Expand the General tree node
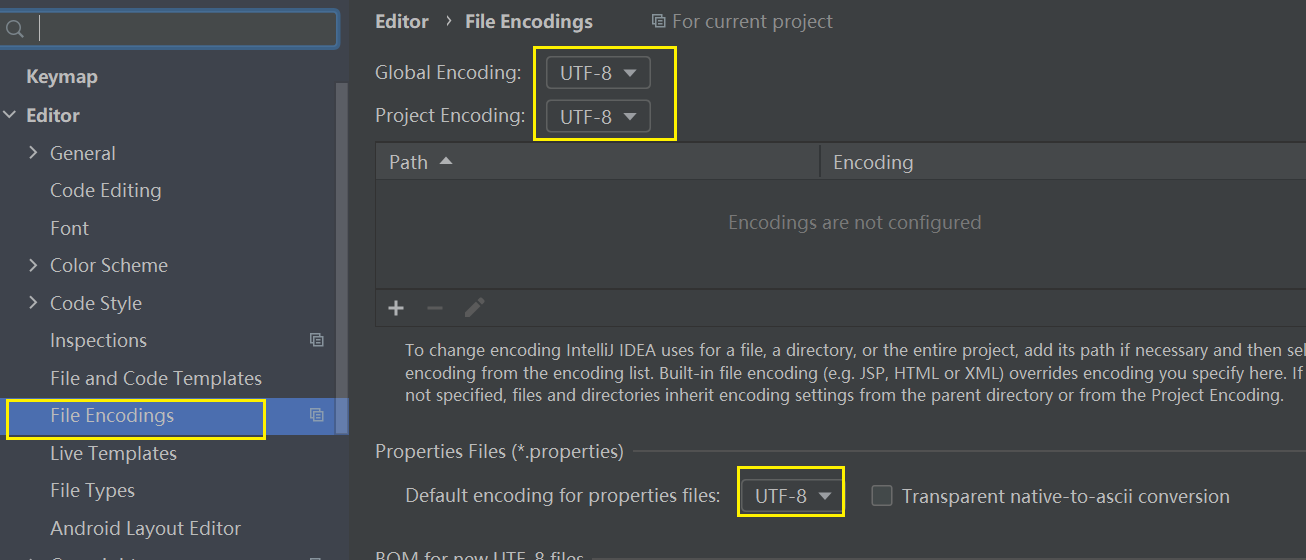This screenshot has width=1306, height=560. coord(33,153)
